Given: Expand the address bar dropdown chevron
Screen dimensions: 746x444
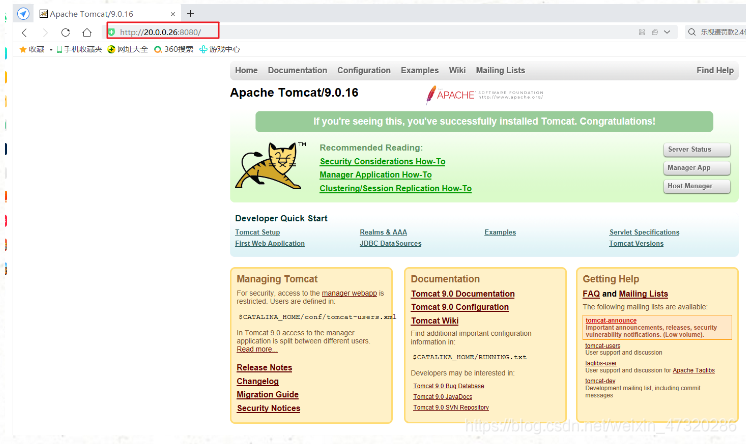Looking at the screenshot, I should point(667,32).
